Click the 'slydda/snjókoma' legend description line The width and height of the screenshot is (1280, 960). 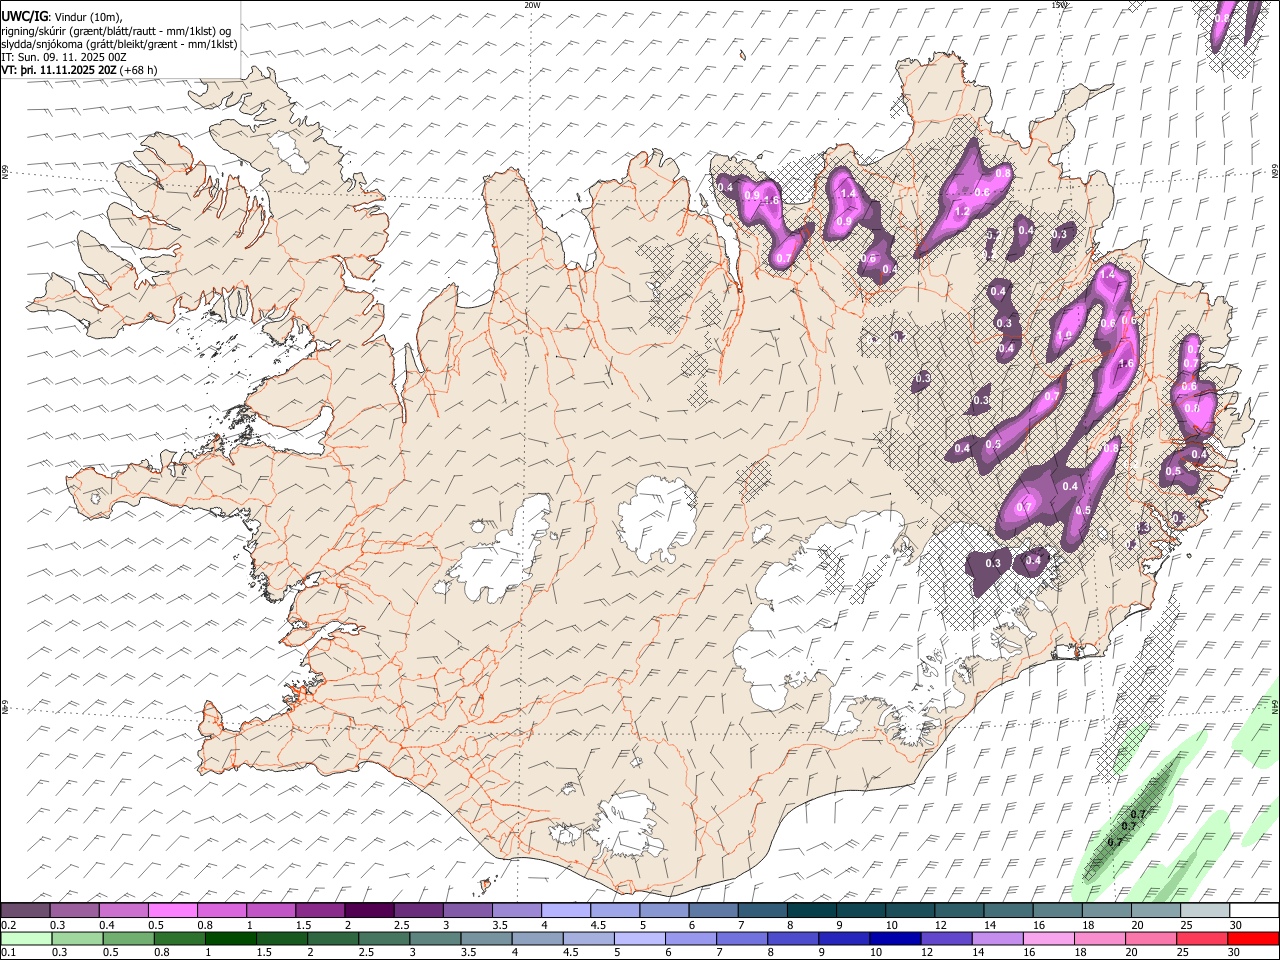click(x=119, y=44)
